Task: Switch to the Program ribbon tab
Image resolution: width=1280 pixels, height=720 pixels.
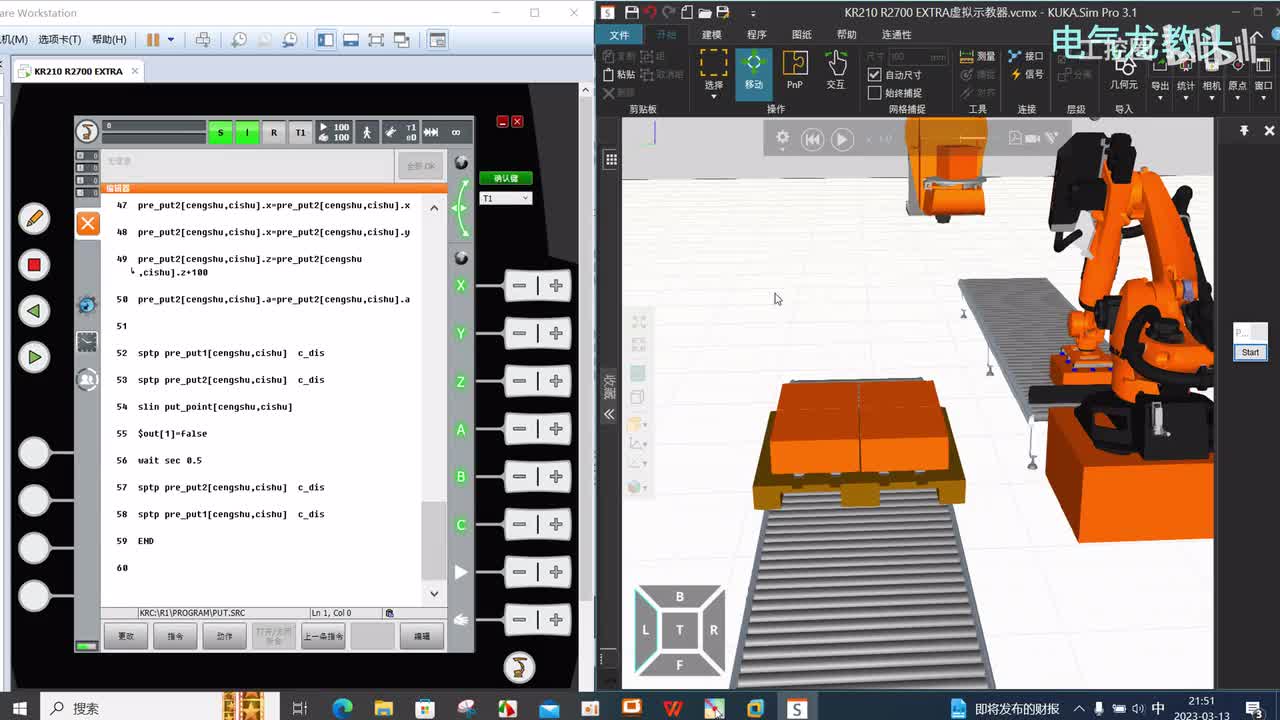Action: (x=756, y=34)
